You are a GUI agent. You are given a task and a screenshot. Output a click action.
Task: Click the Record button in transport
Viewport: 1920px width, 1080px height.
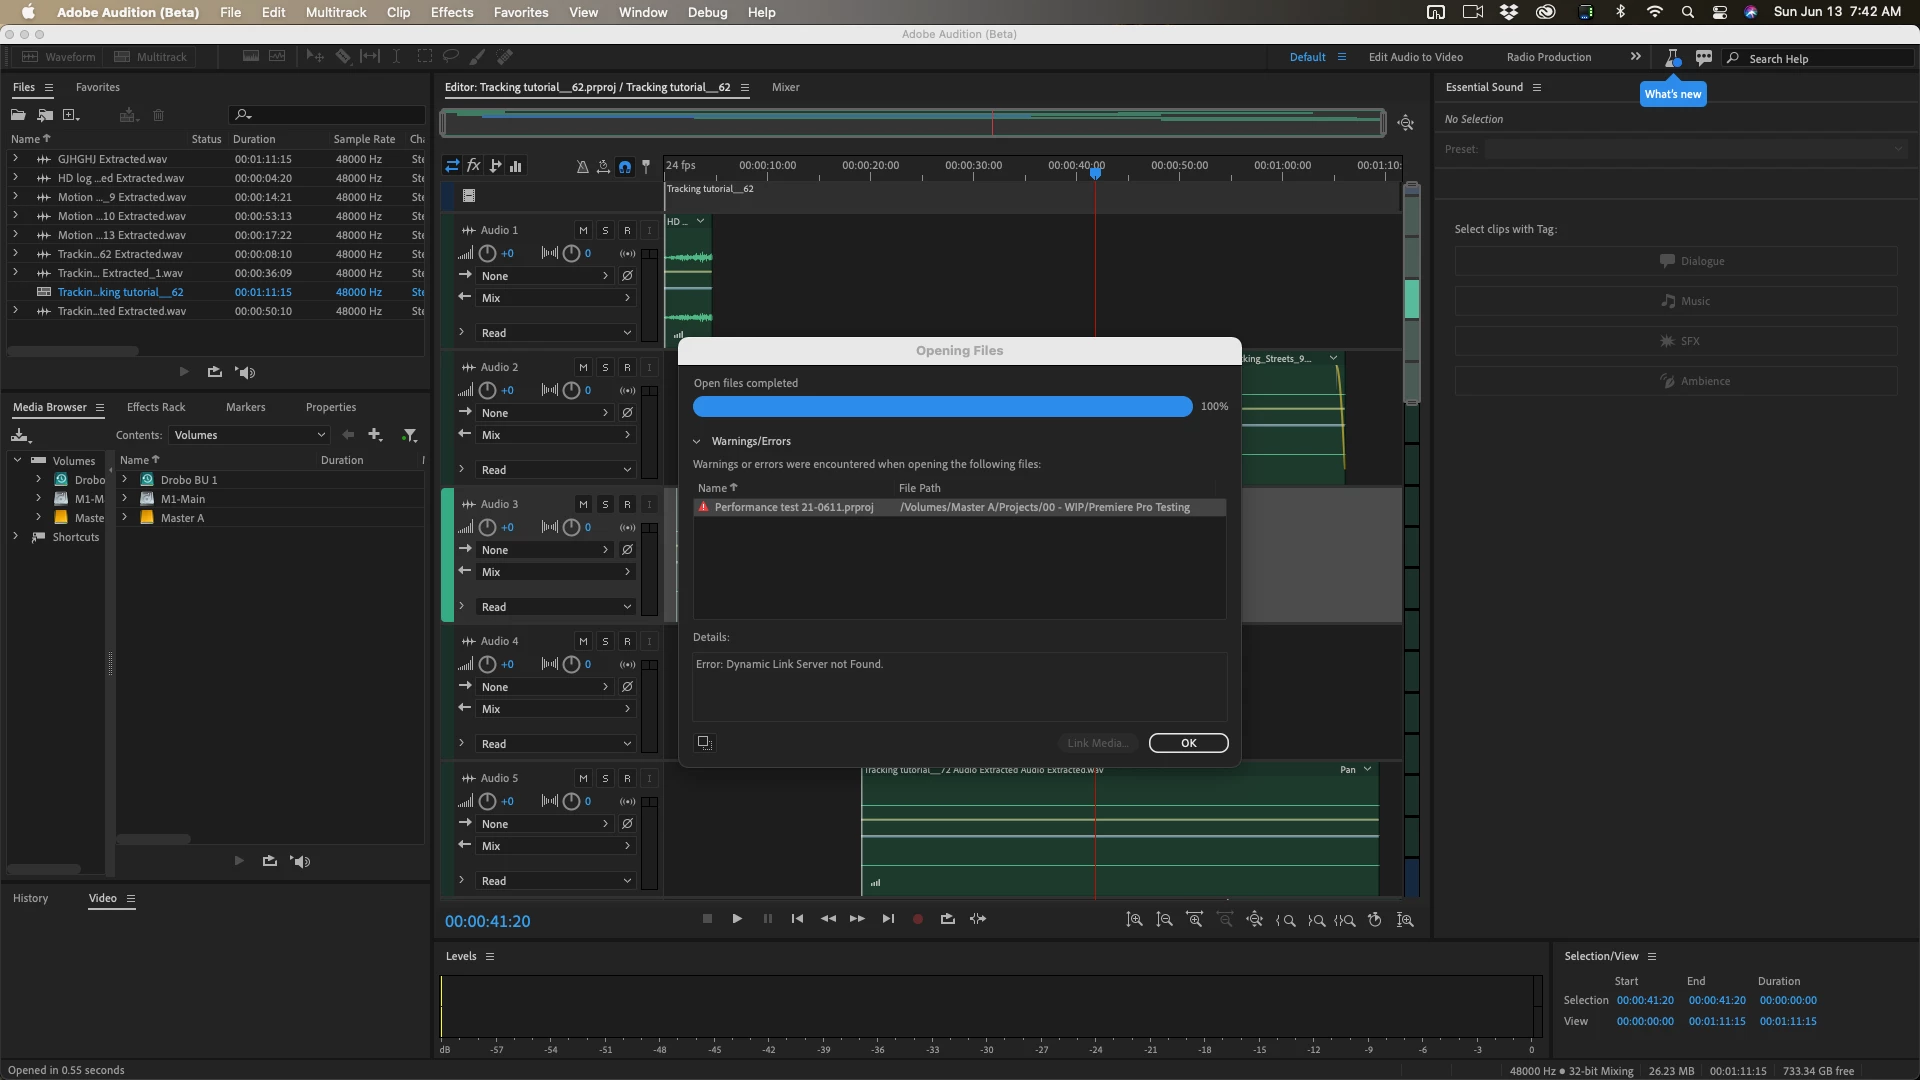point(917,919)
